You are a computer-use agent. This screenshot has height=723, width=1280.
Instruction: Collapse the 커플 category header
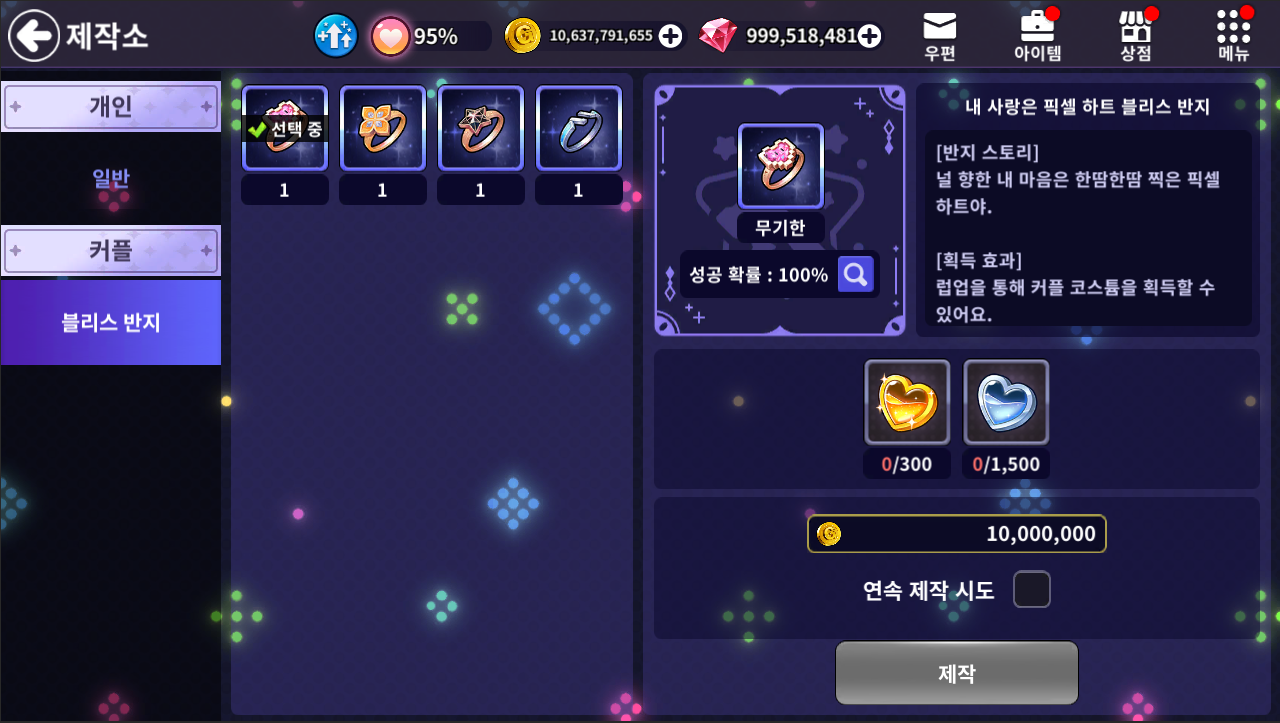pos(111,251)
